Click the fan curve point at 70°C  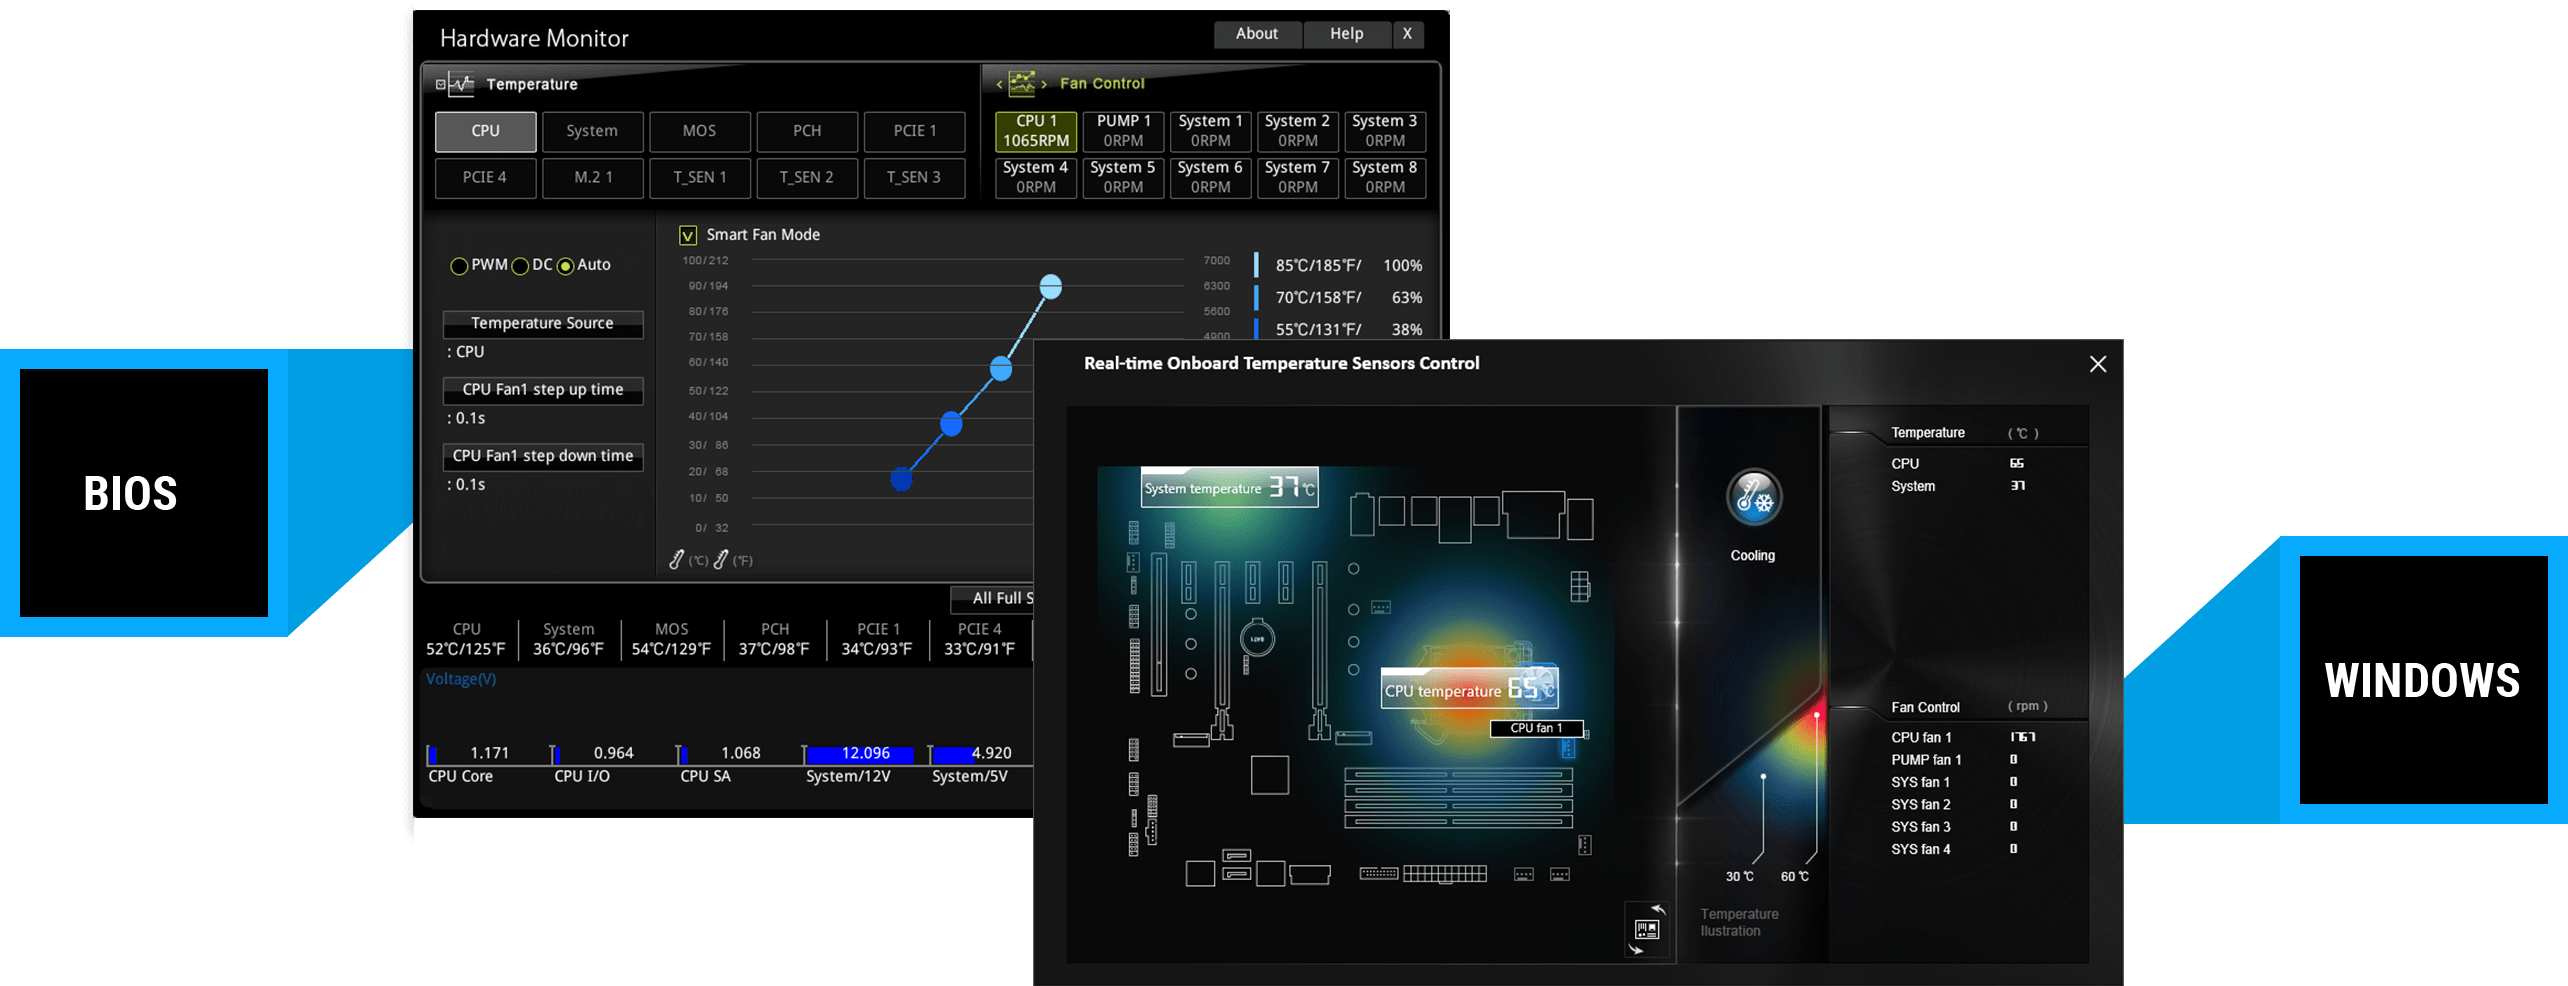pos(1001,369)
